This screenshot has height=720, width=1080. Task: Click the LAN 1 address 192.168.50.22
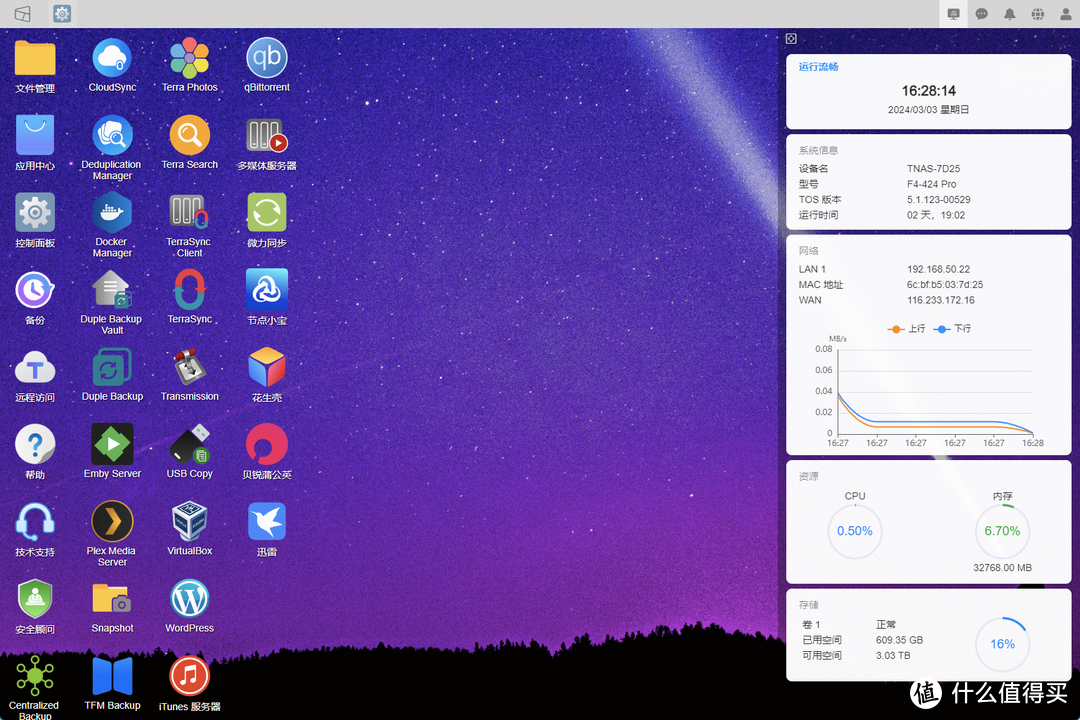point(938,269)
